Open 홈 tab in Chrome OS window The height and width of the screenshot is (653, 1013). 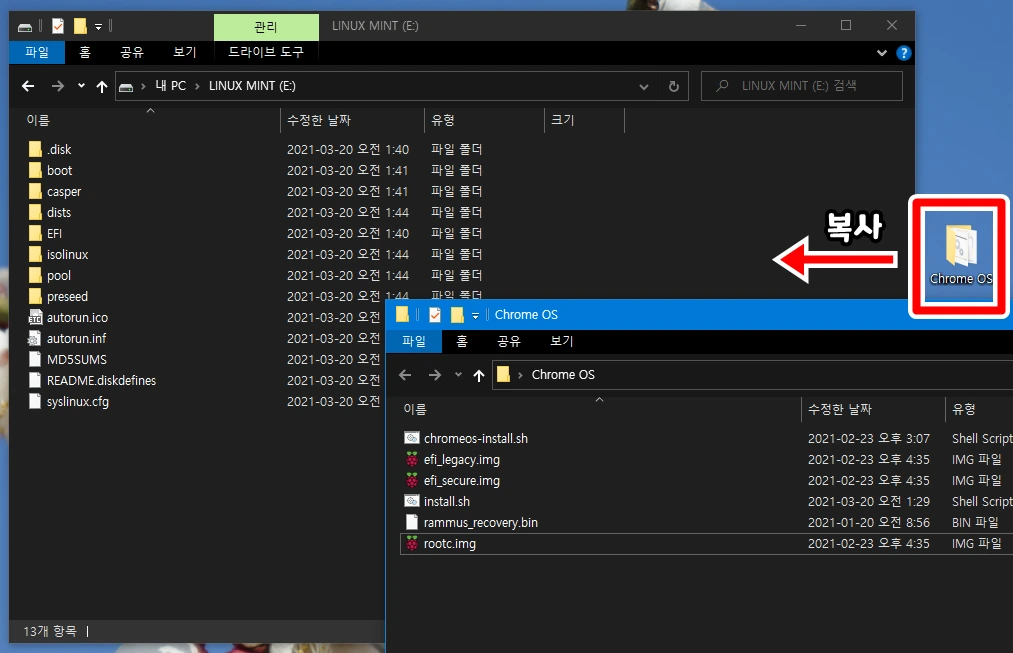coord(461,341)
